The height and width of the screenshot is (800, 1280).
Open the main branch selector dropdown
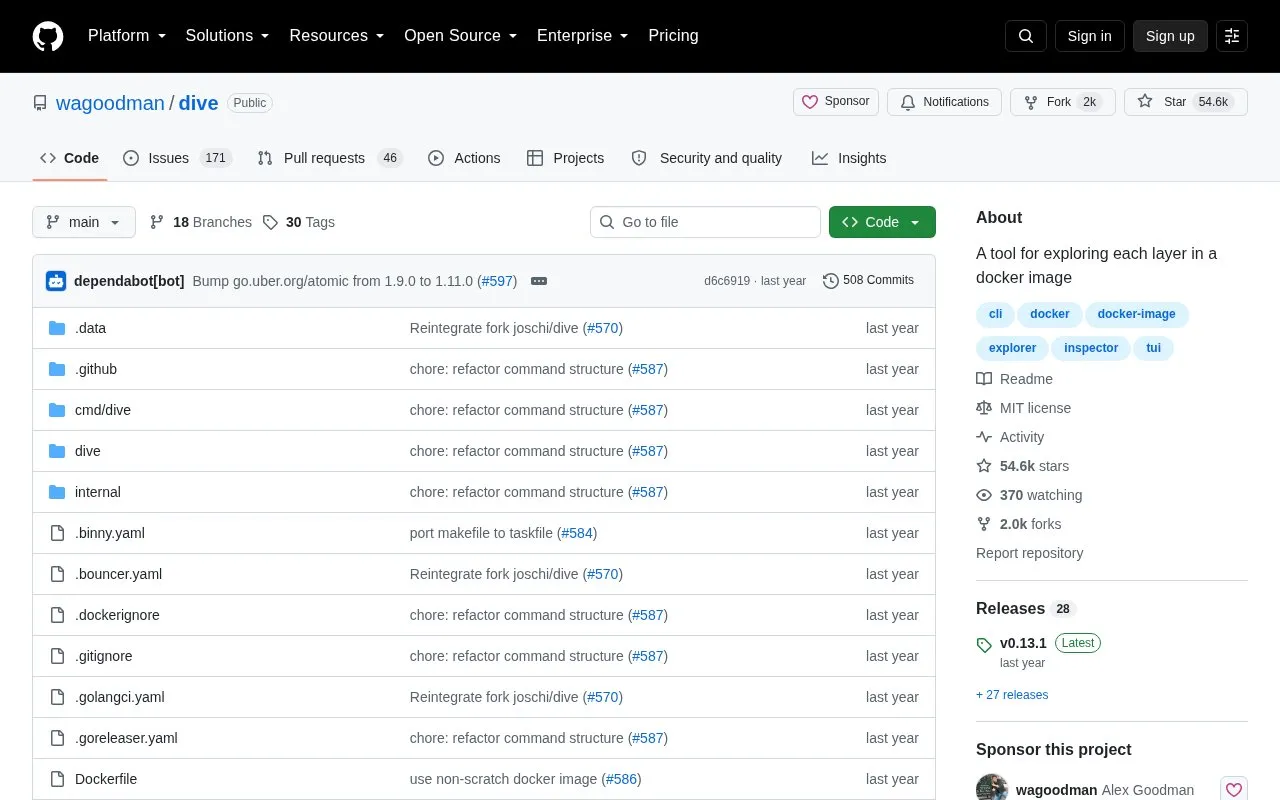coord(84,222)
